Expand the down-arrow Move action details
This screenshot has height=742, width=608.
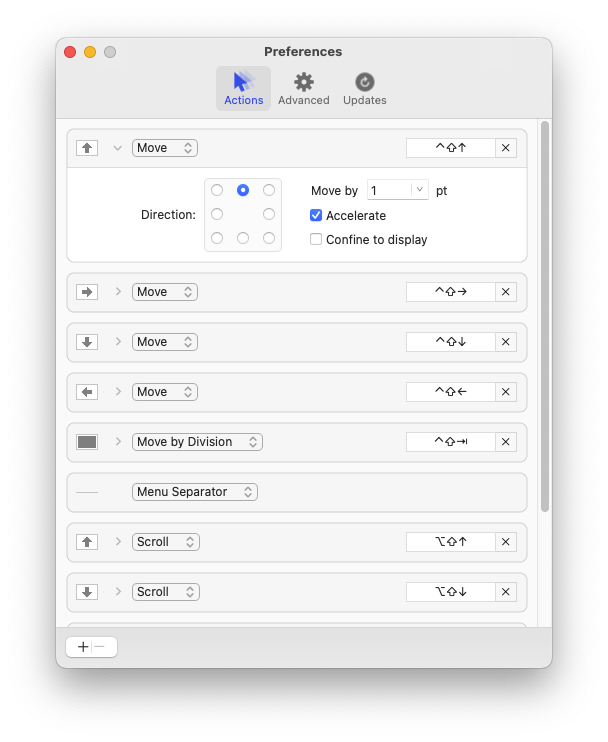point(118,342)
